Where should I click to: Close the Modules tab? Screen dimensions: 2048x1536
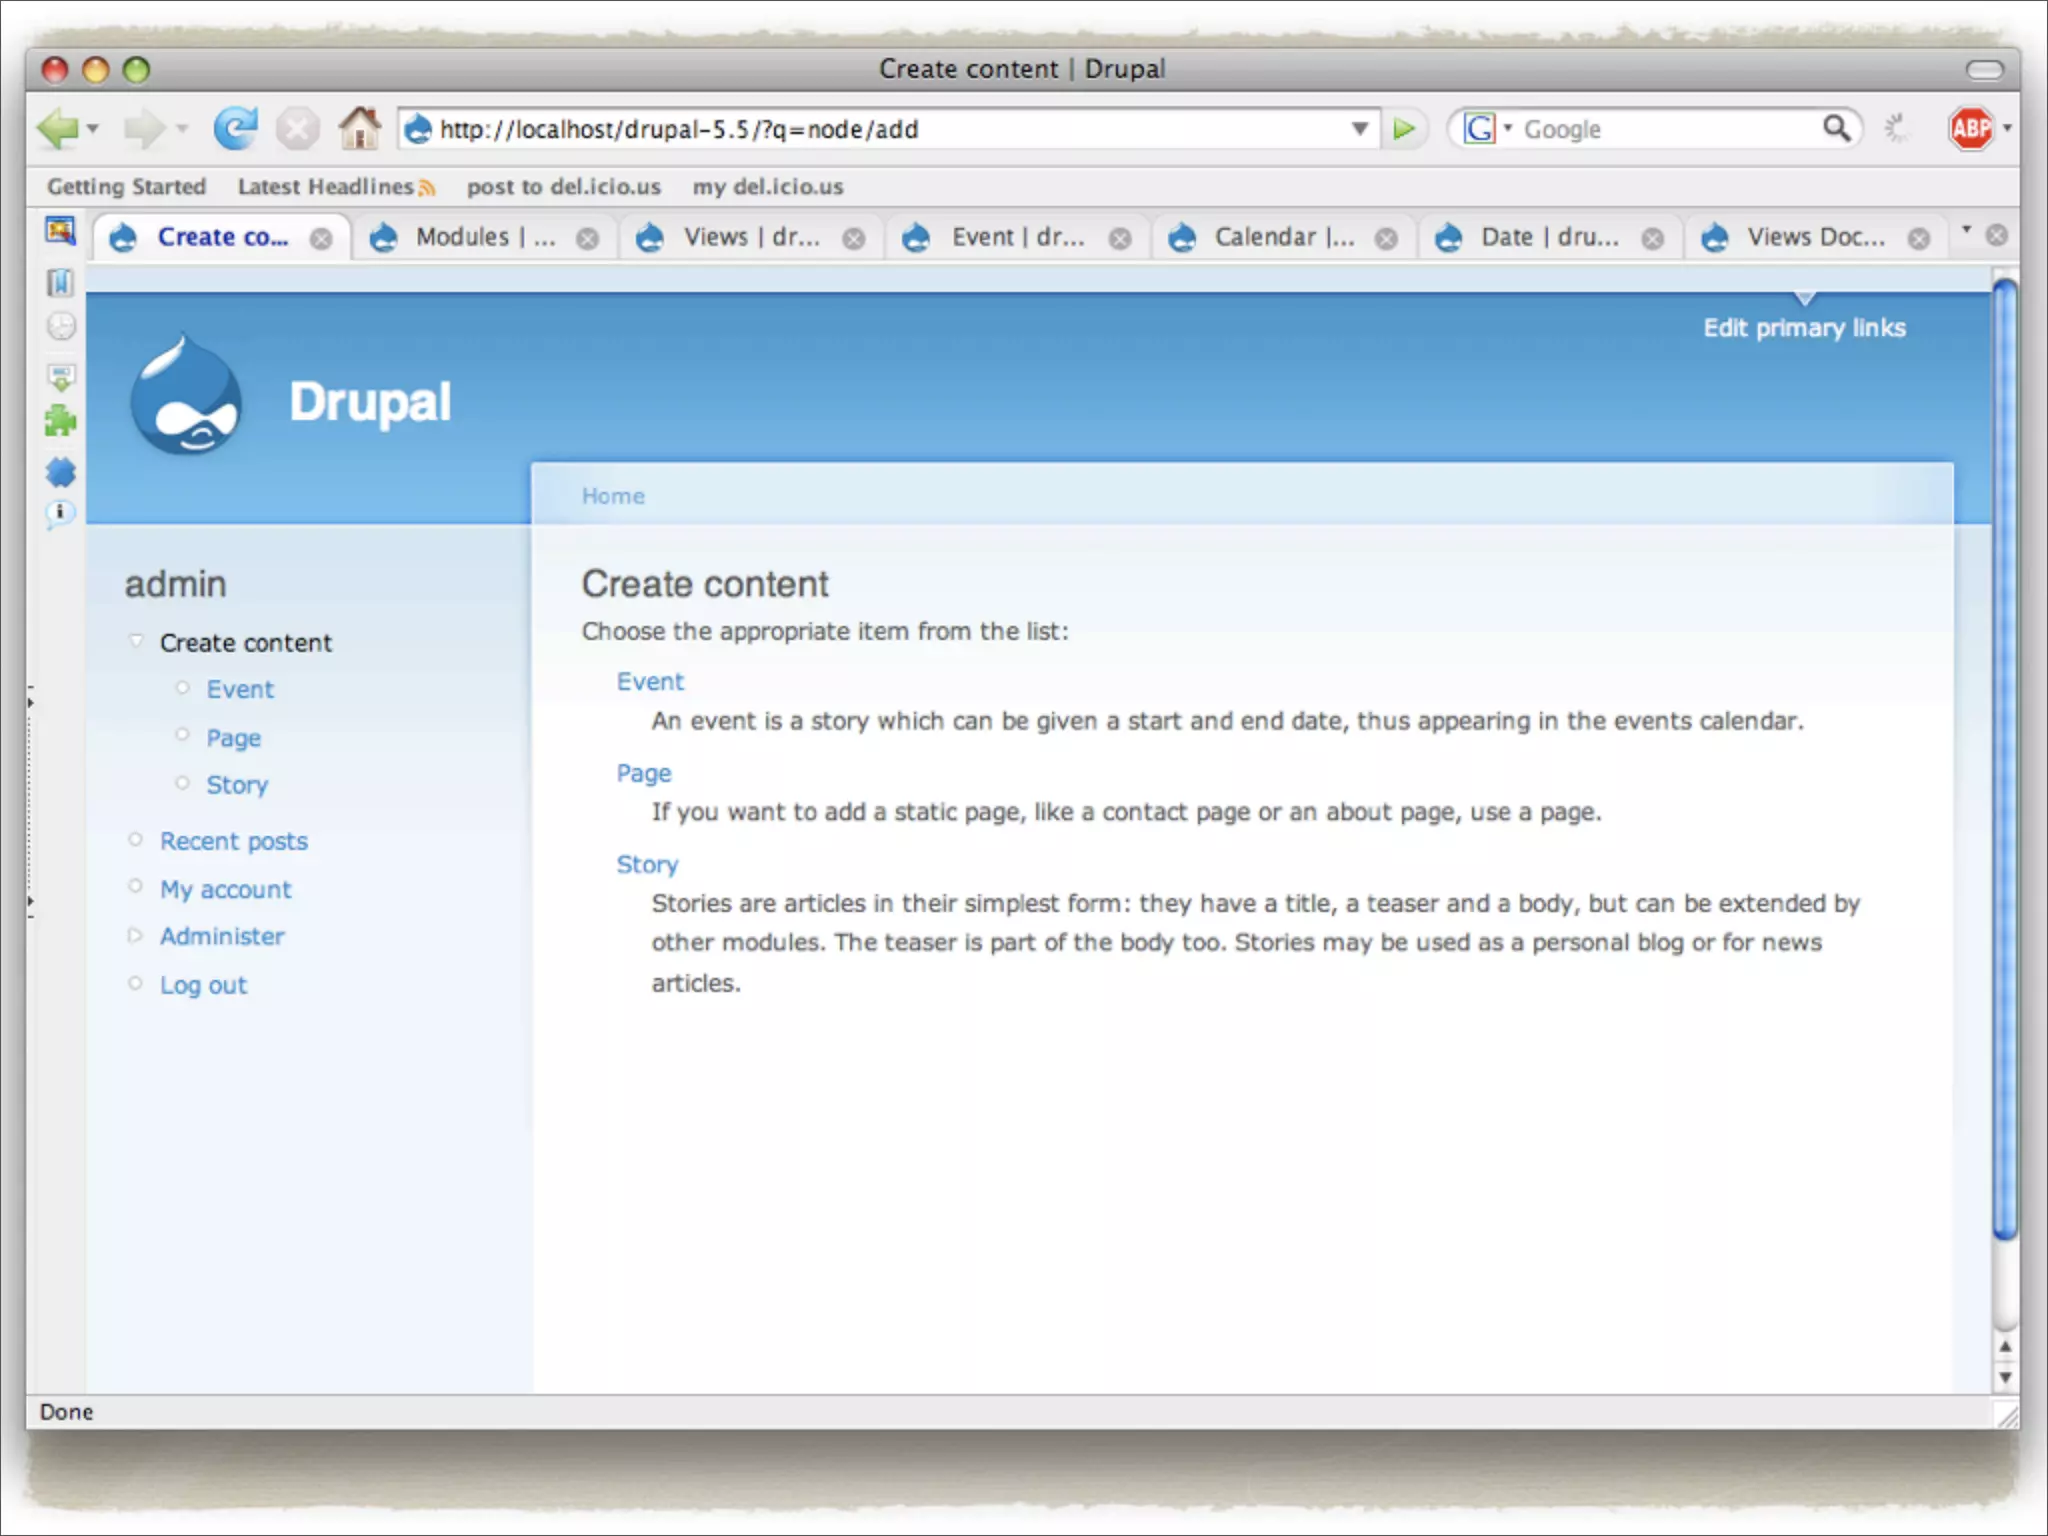pyautogui.click(x=588, y=239)
